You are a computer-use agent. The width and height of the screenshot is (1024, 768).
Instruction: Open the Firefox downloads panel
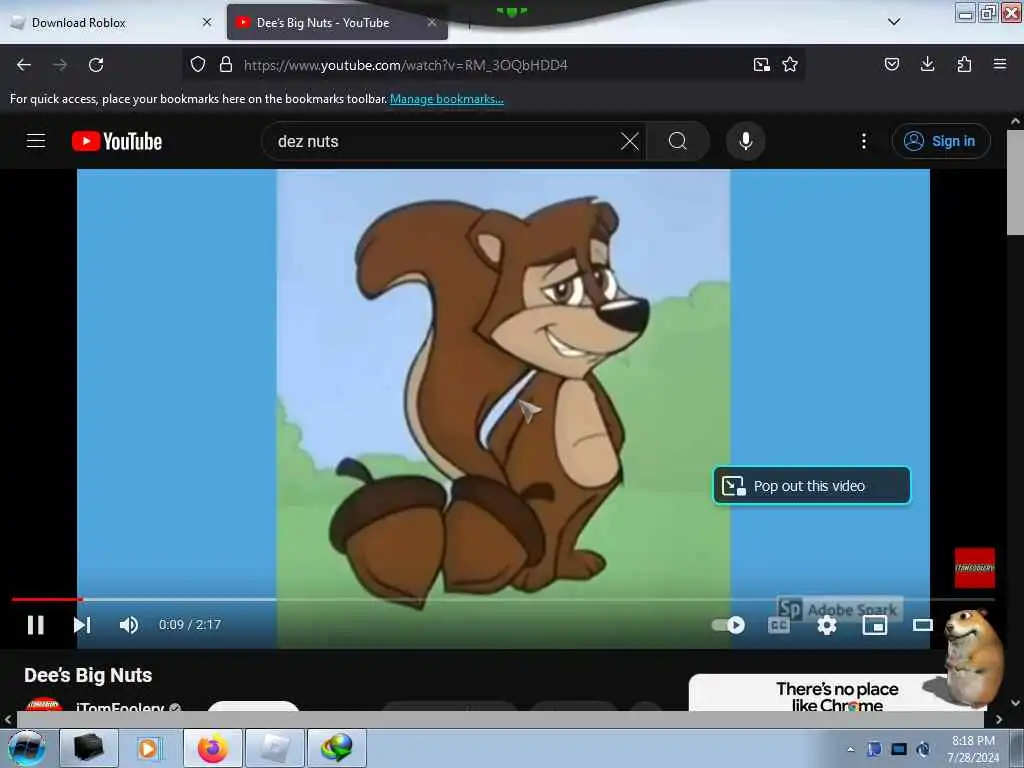927,64
